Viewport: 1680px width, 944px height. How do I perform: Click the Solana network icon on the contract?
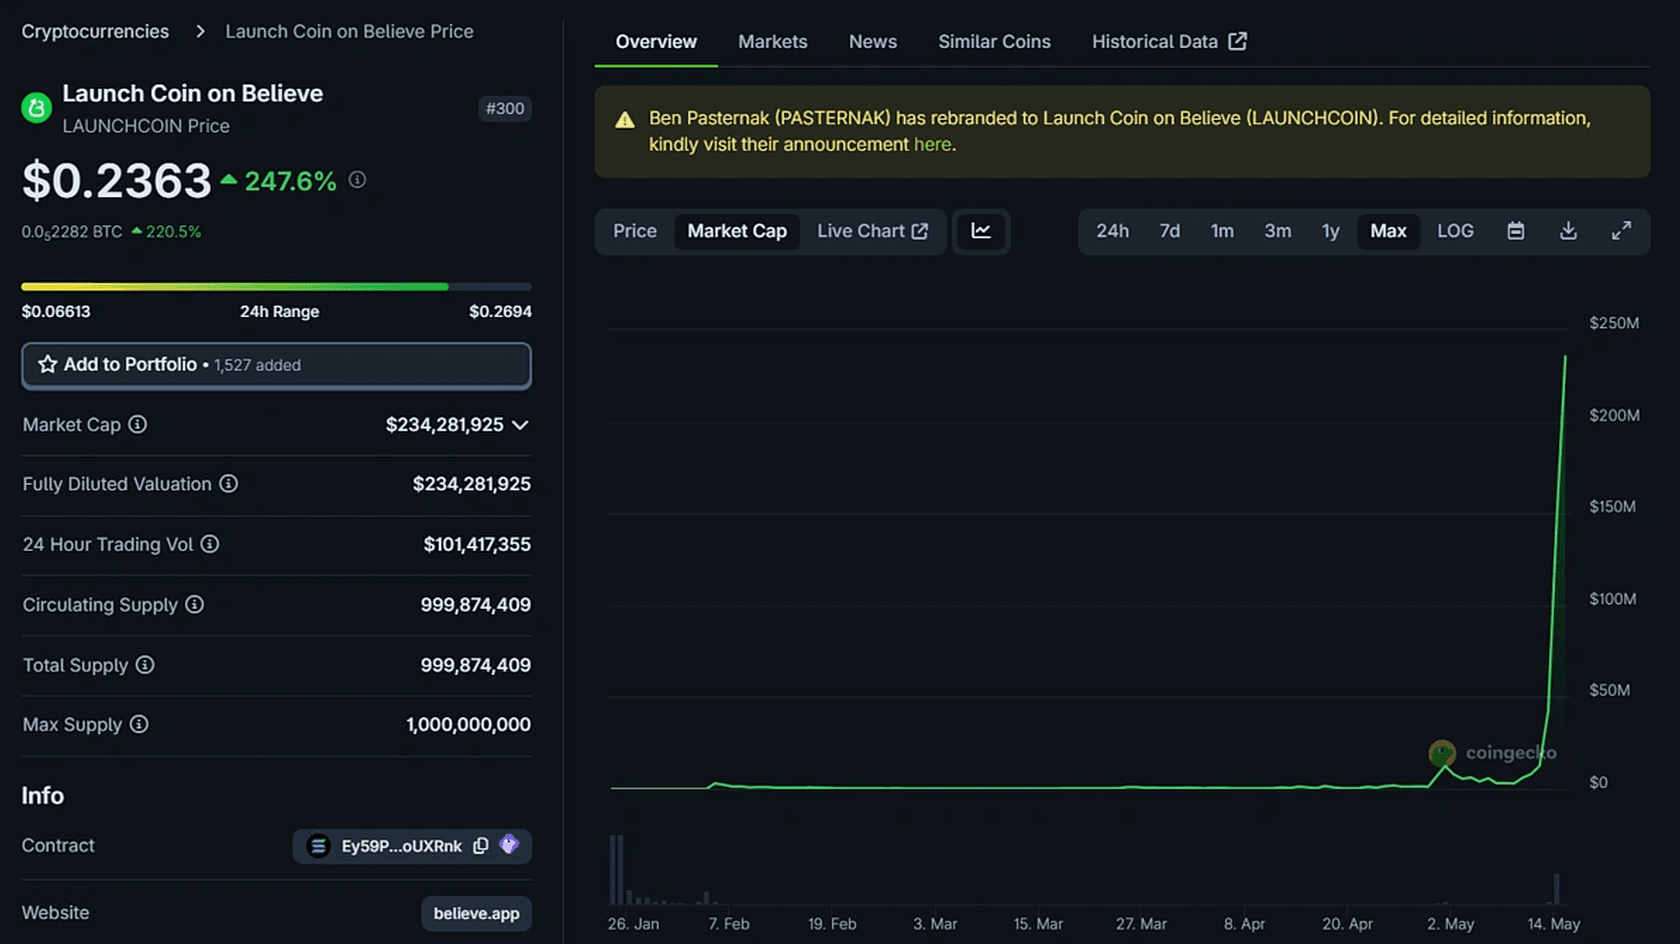click(x=318, y=846)
